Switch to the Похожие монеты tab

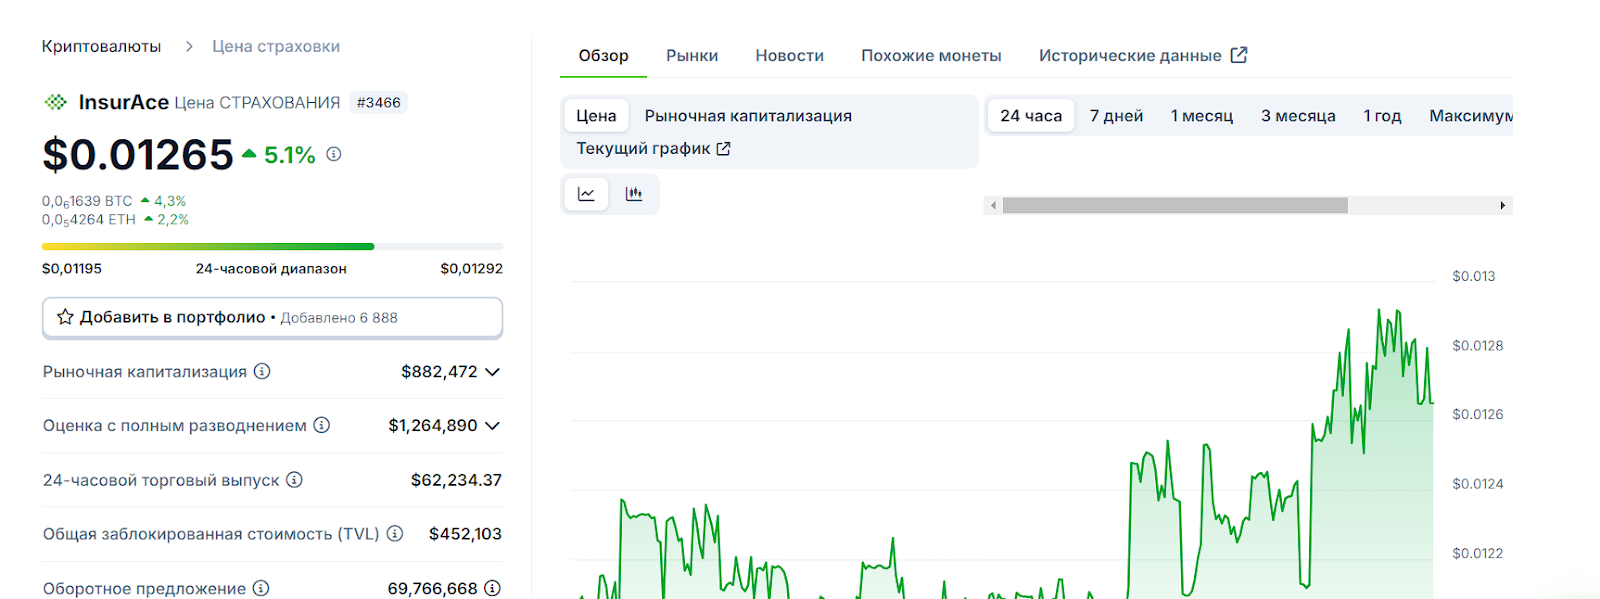[x=931, y=56]
